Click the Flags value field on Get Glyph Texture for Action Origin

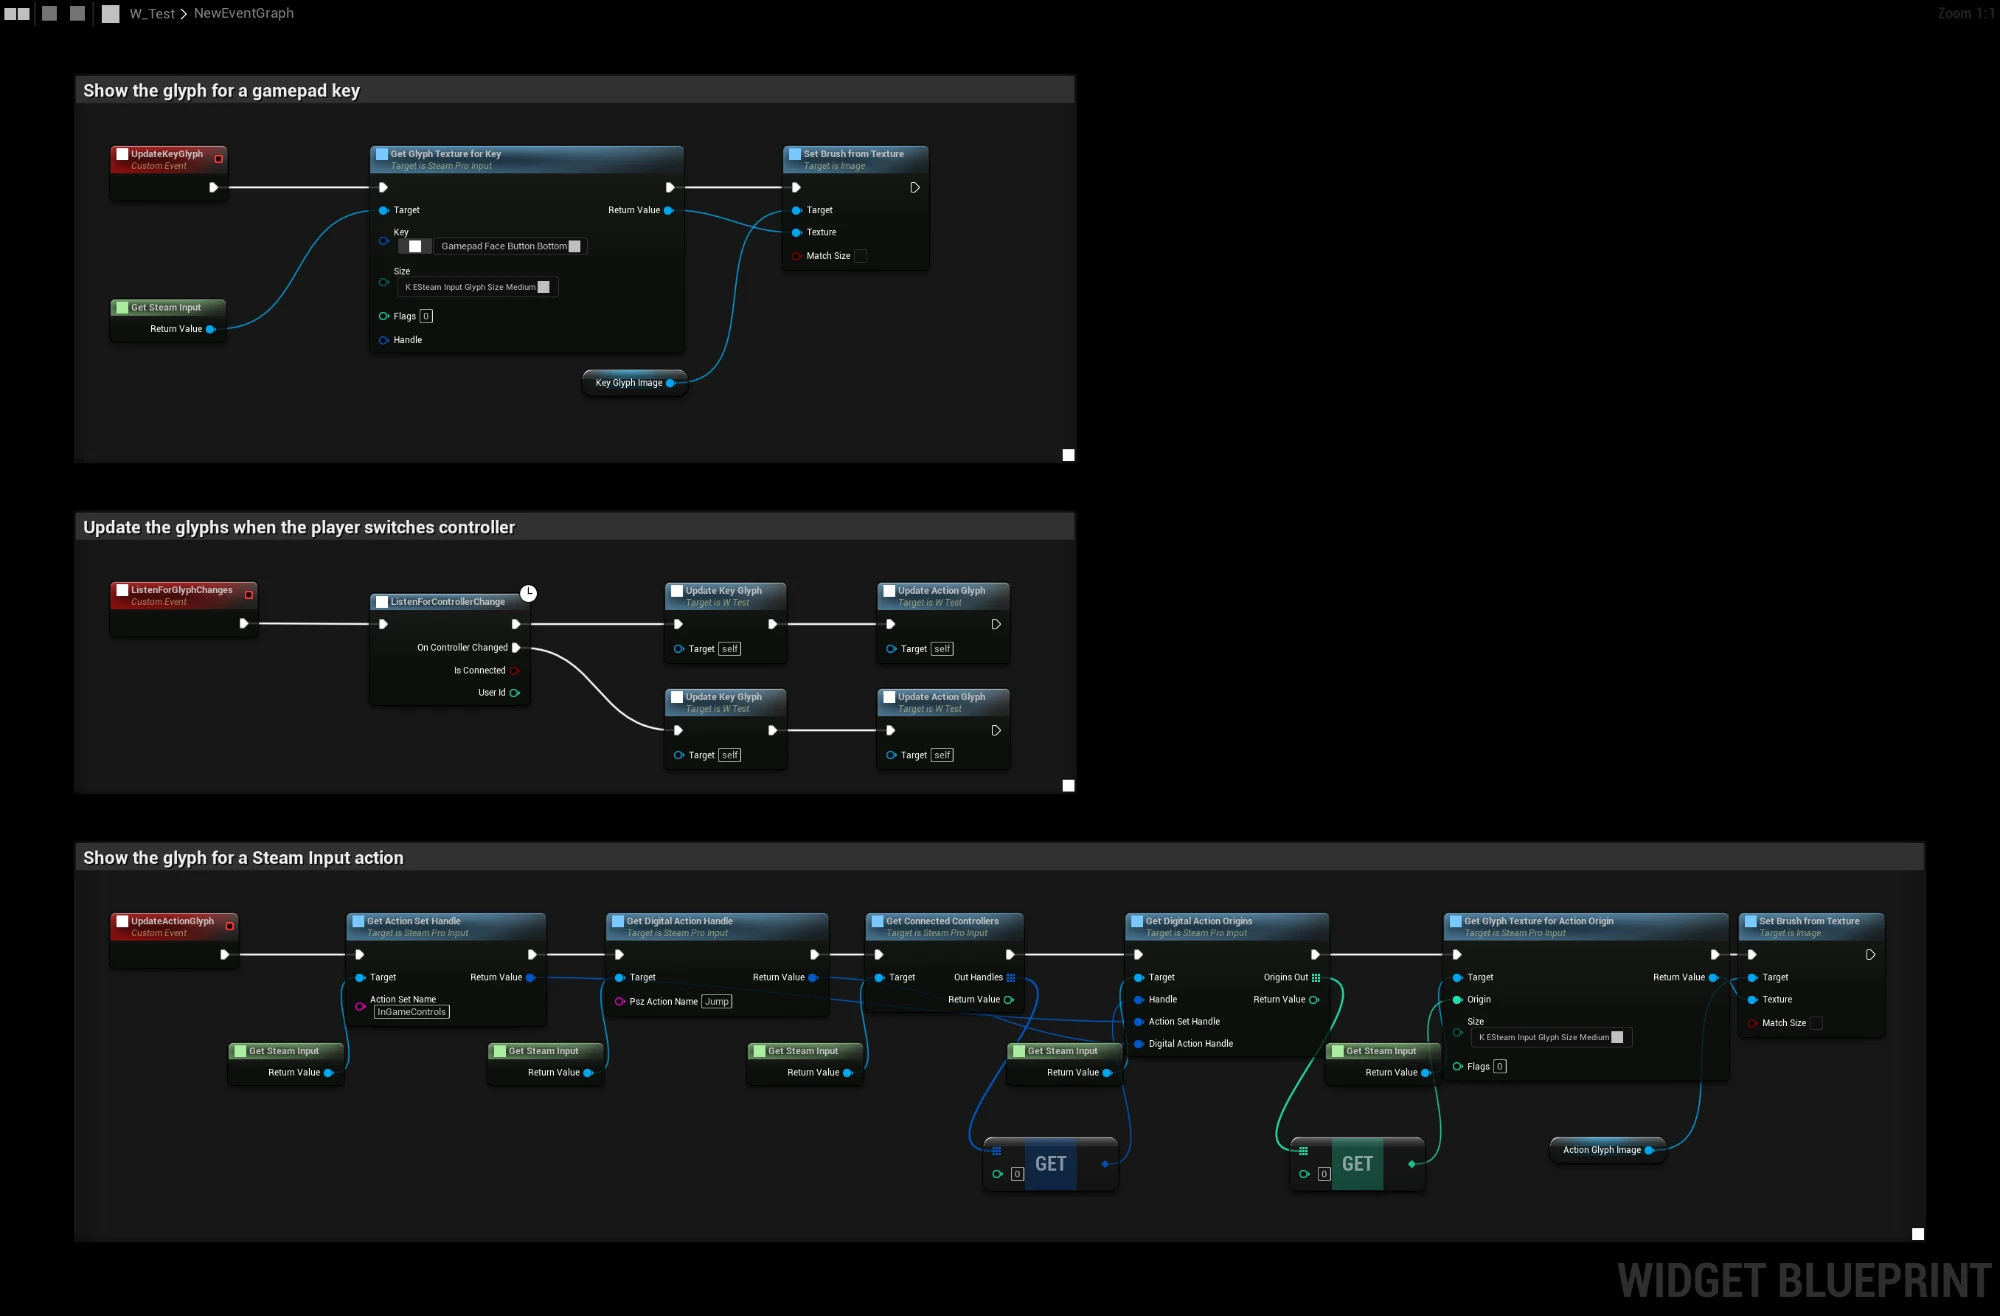pos(1500,1067)
